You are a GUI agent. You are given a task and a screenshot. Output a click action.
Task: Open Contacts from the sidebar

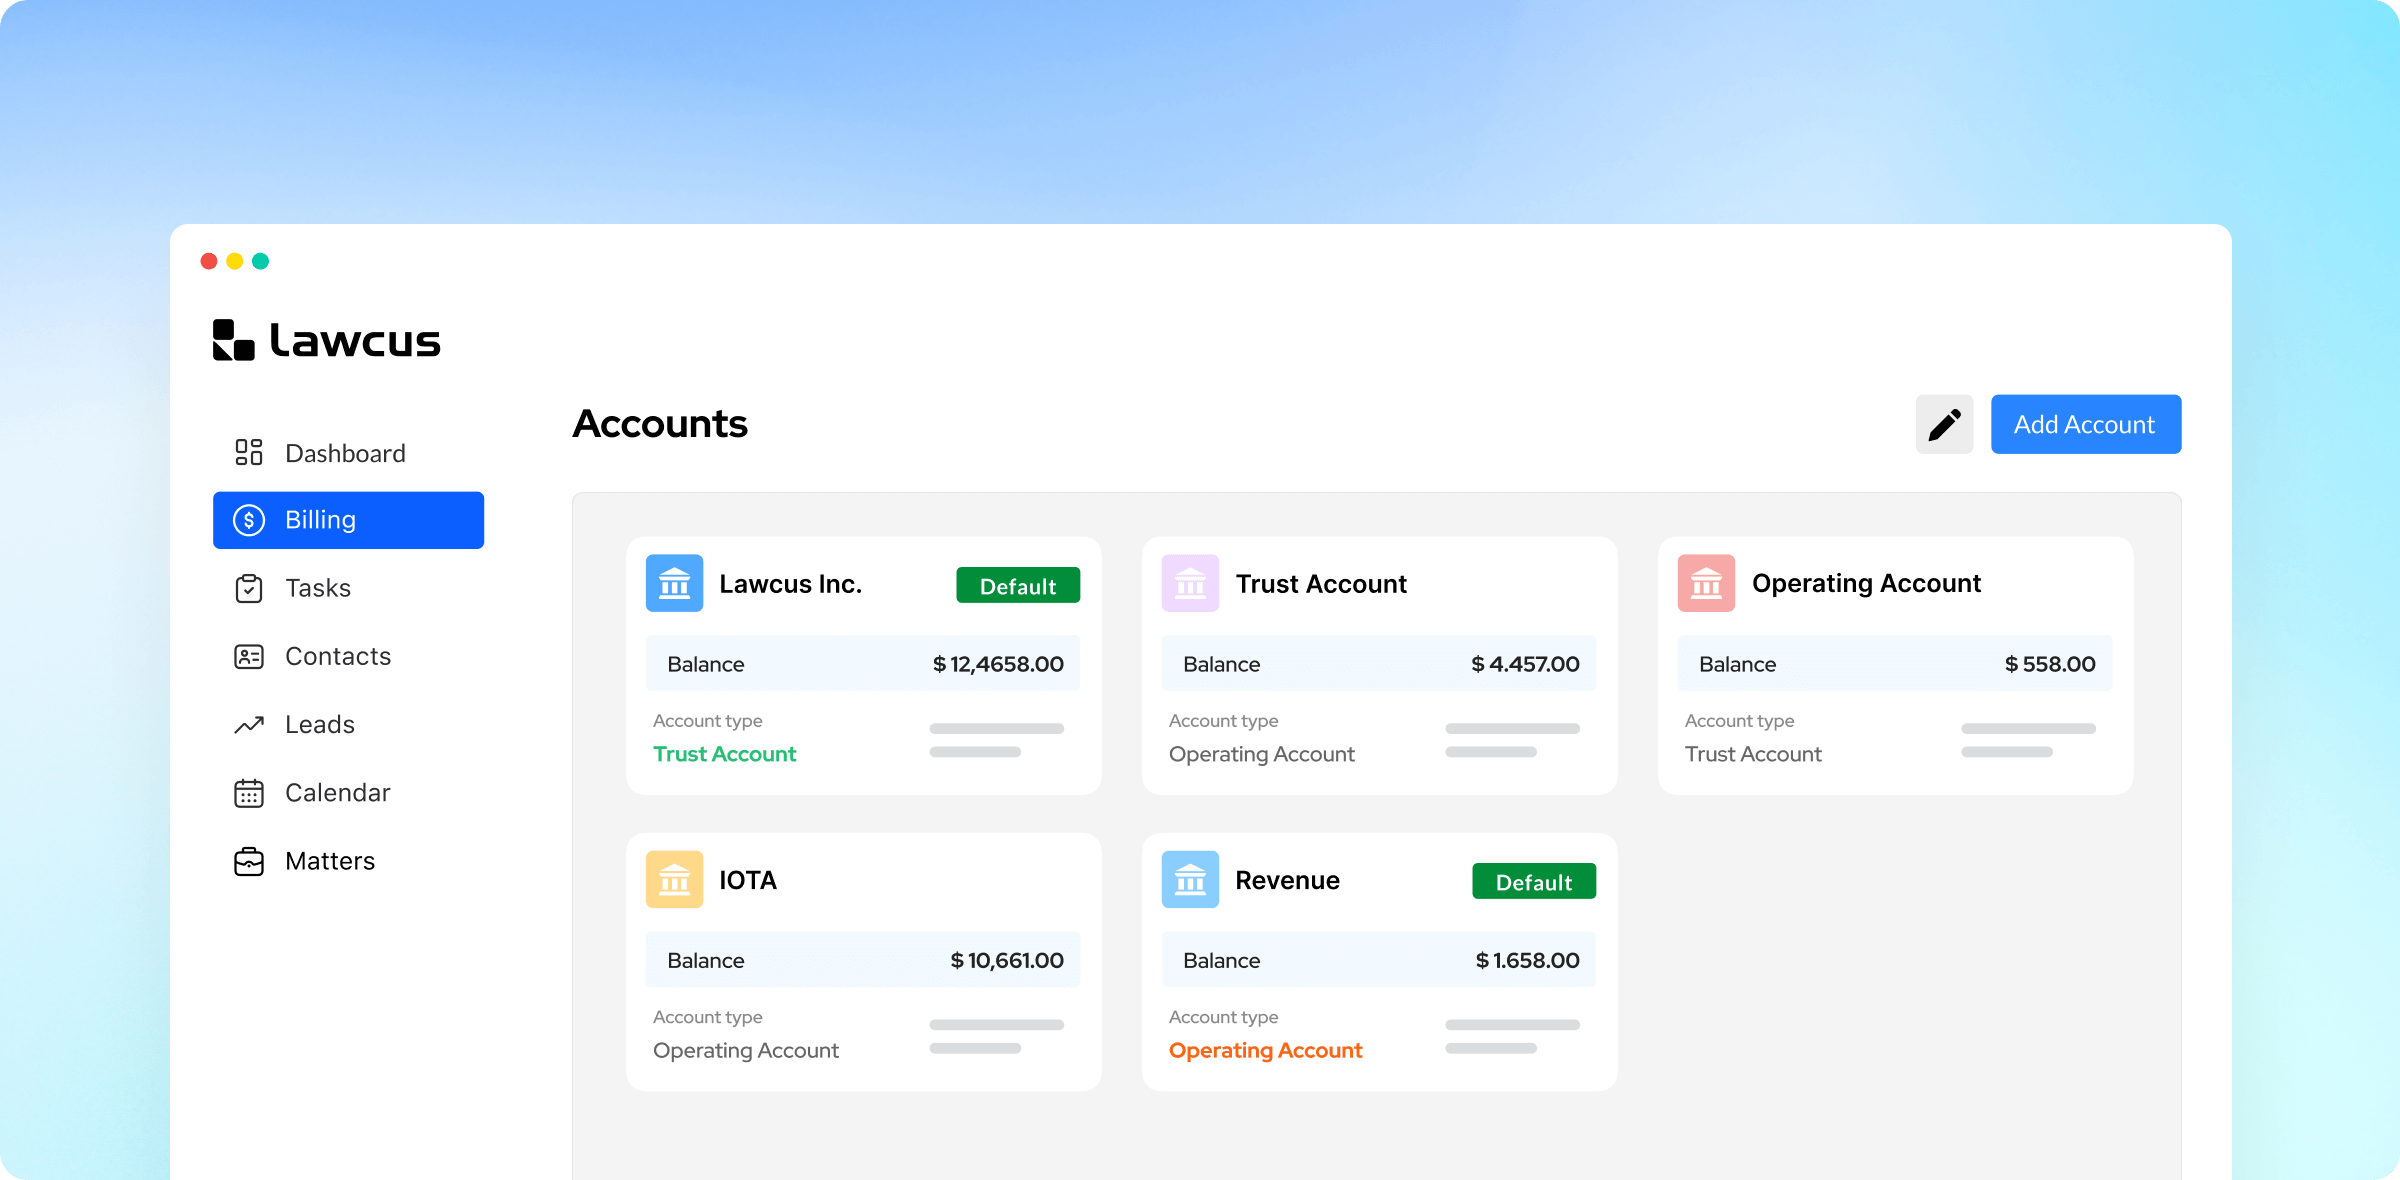(337, 656)
